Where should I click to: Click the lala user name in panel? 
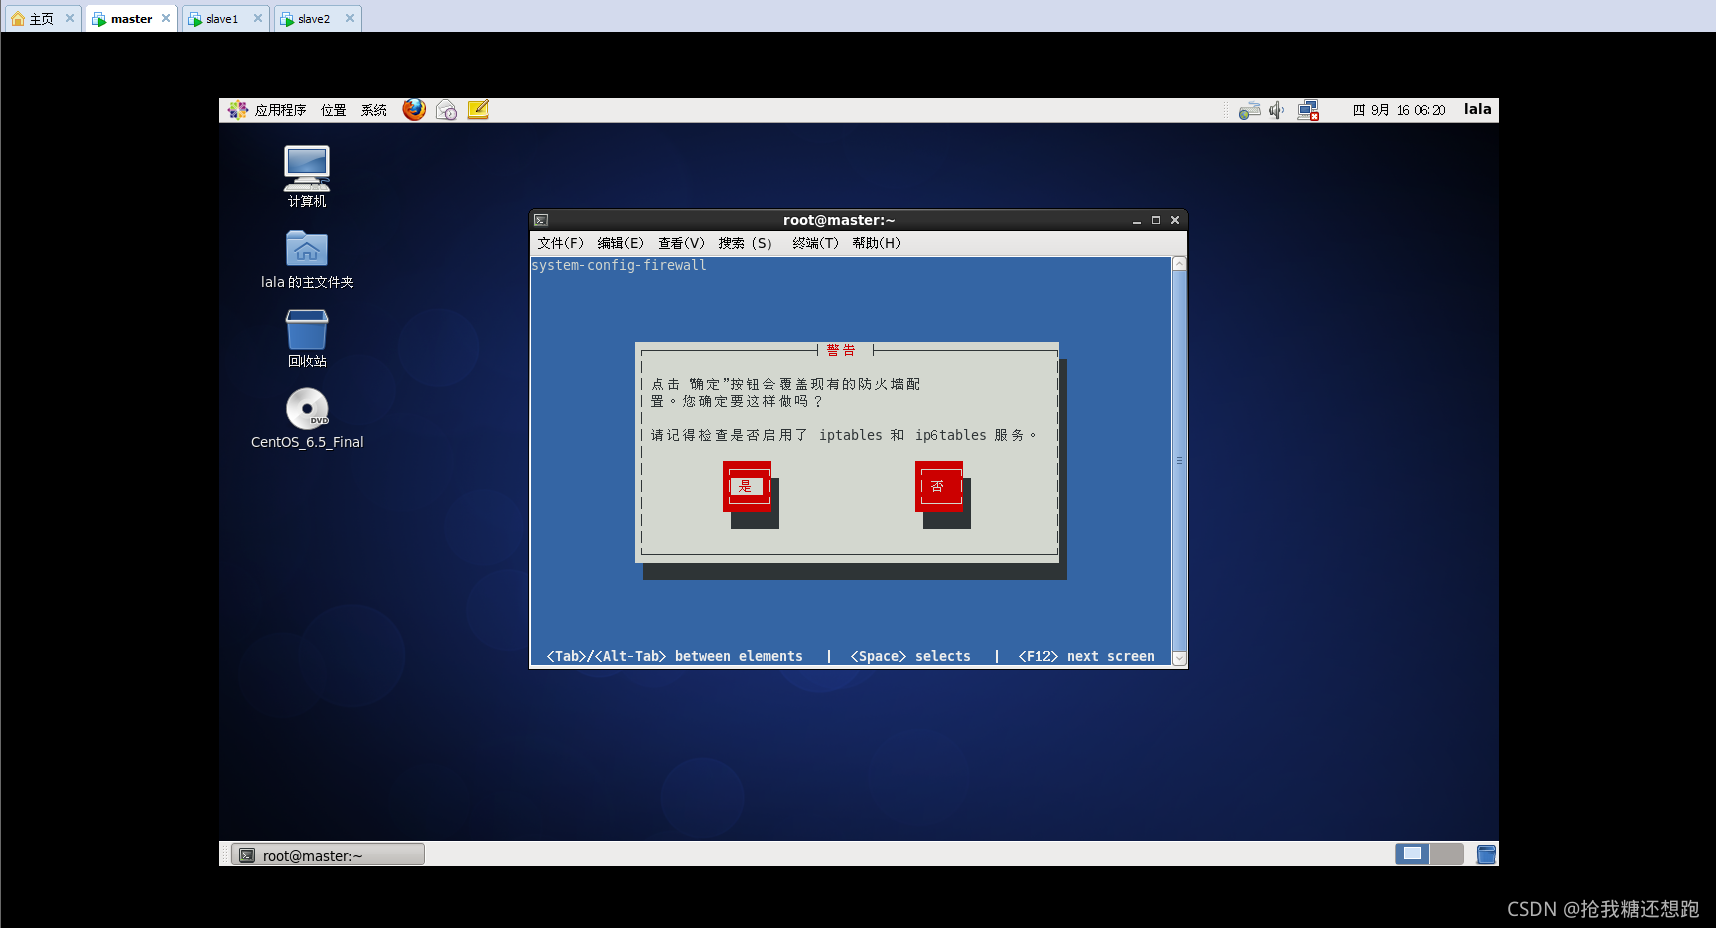(1477, 109)
